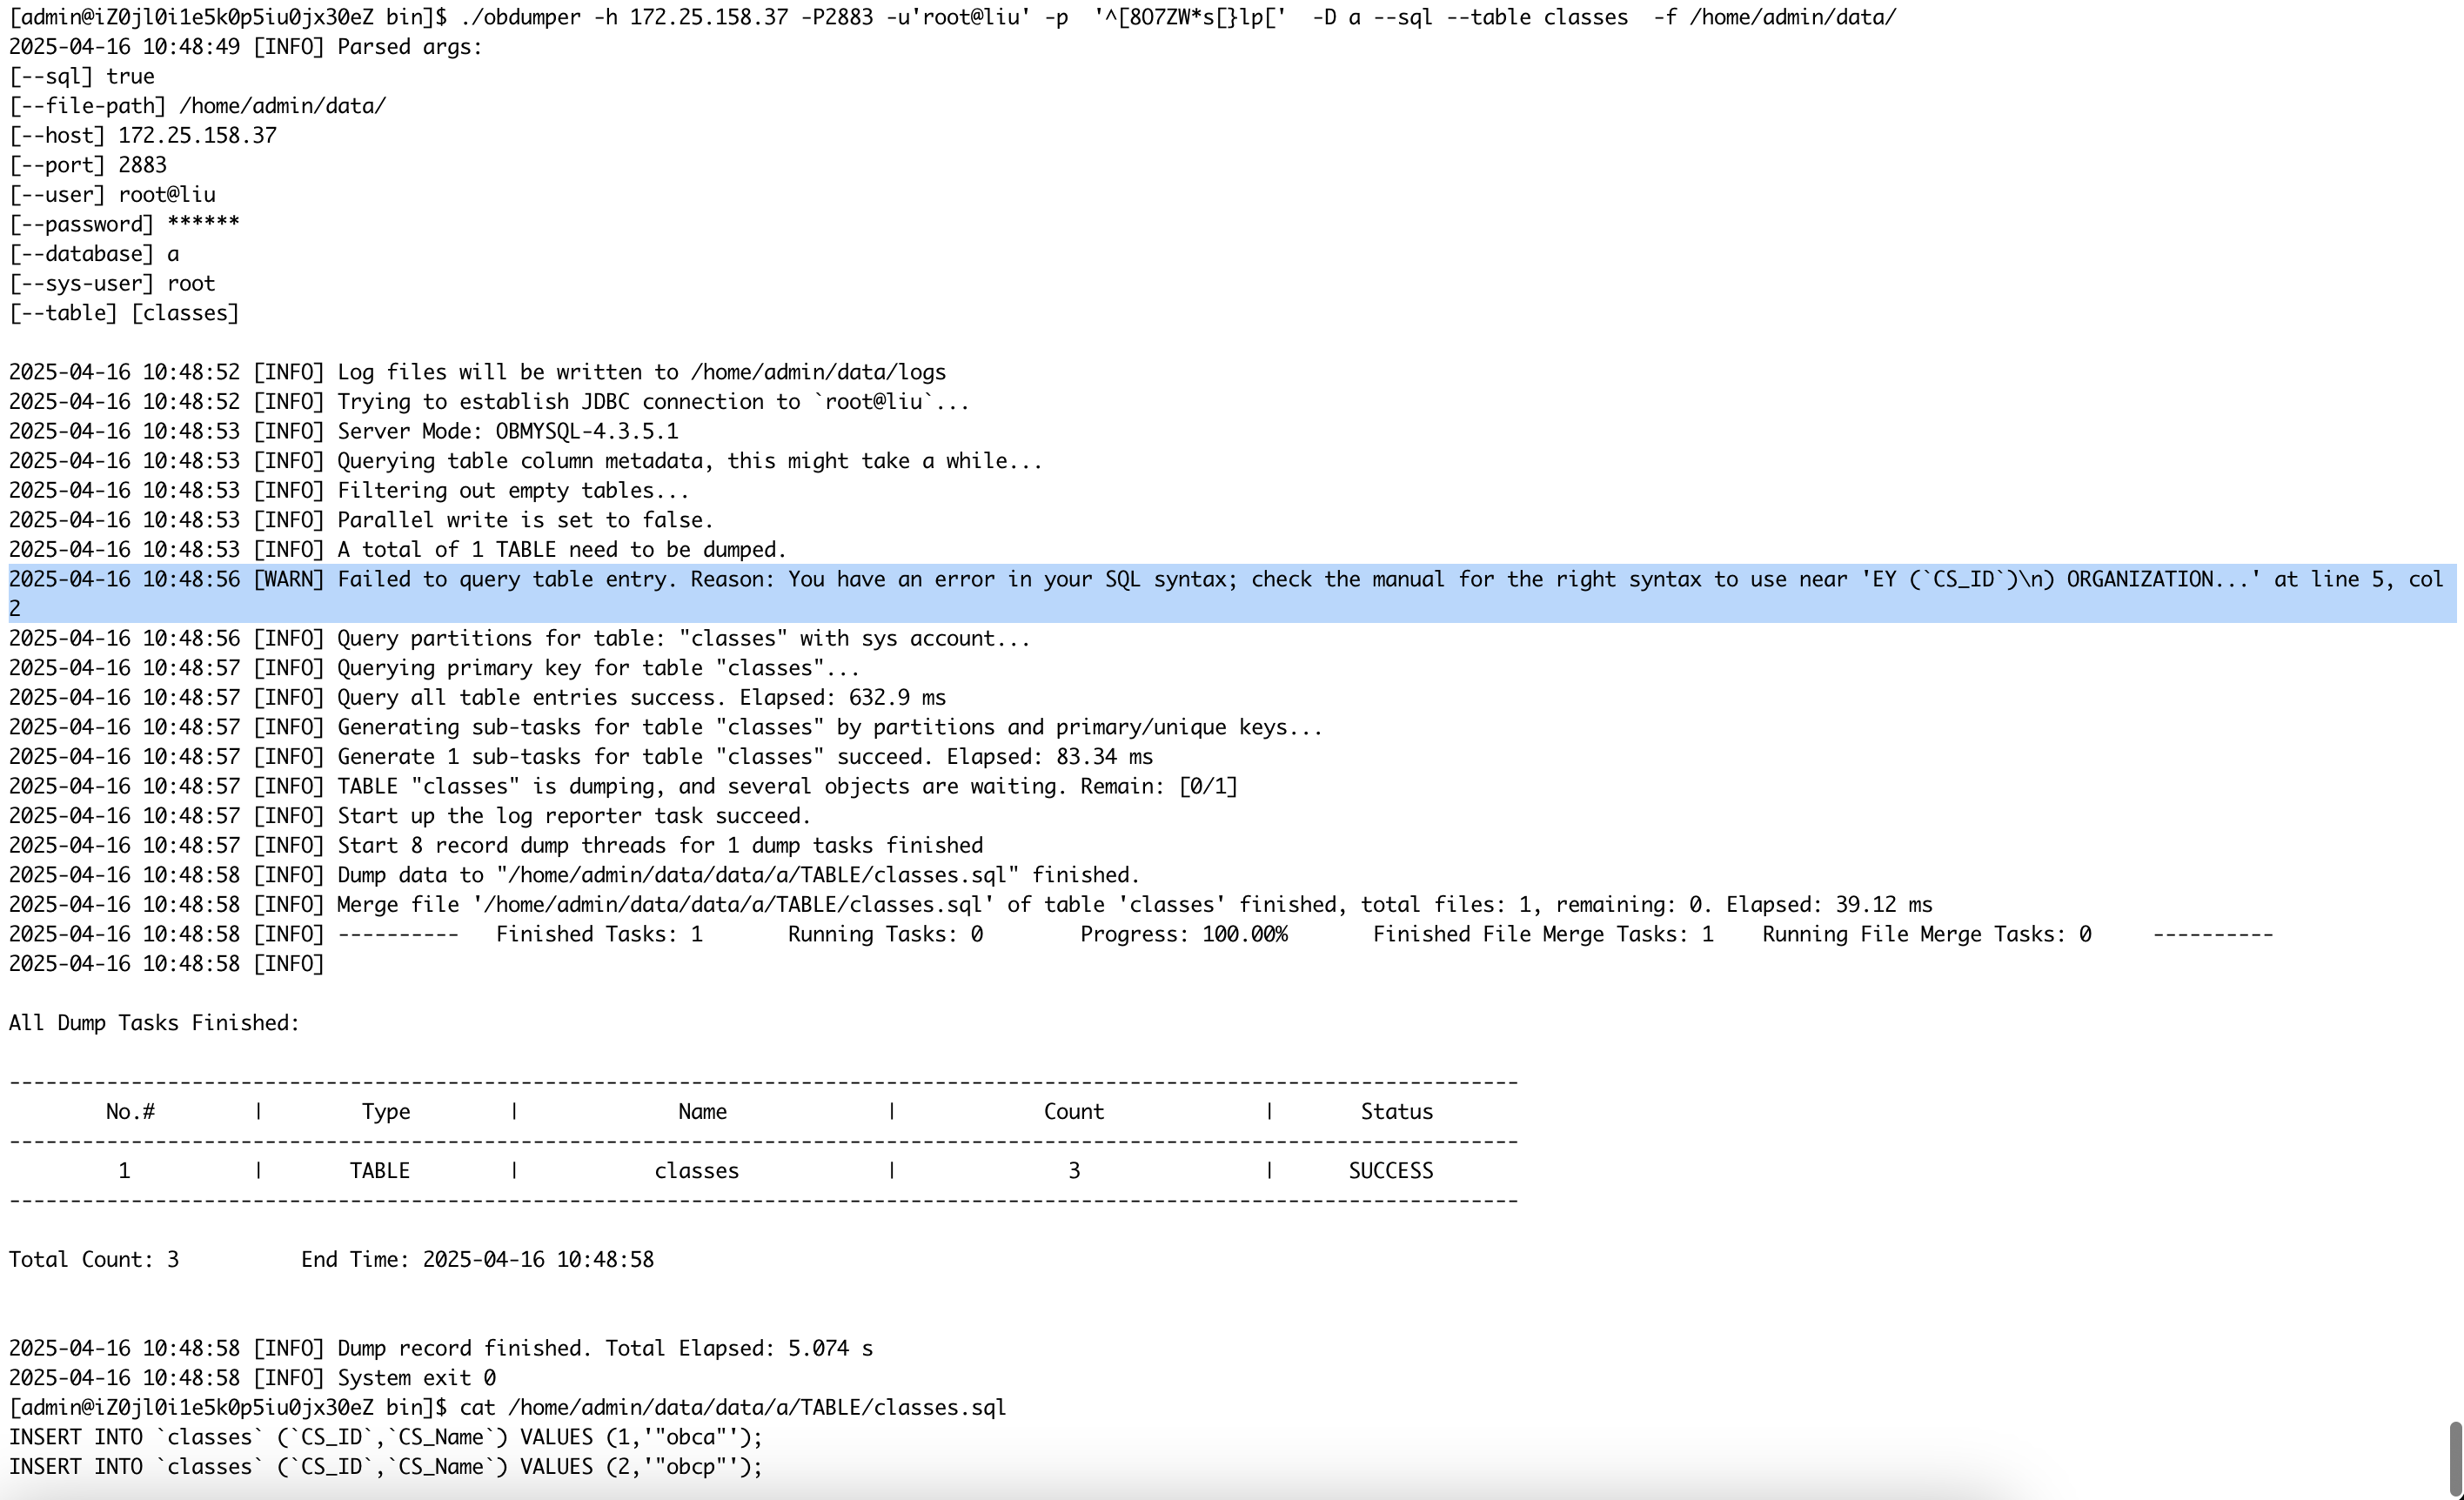Click 'Query partitions for table' log line
2464x1500 pixels.
pyautogui.click(x=520, y=638)
